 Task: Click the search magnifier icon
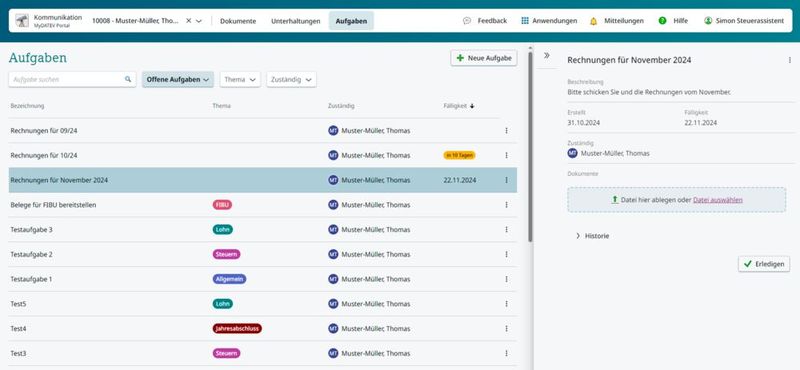tap(128, 80)
